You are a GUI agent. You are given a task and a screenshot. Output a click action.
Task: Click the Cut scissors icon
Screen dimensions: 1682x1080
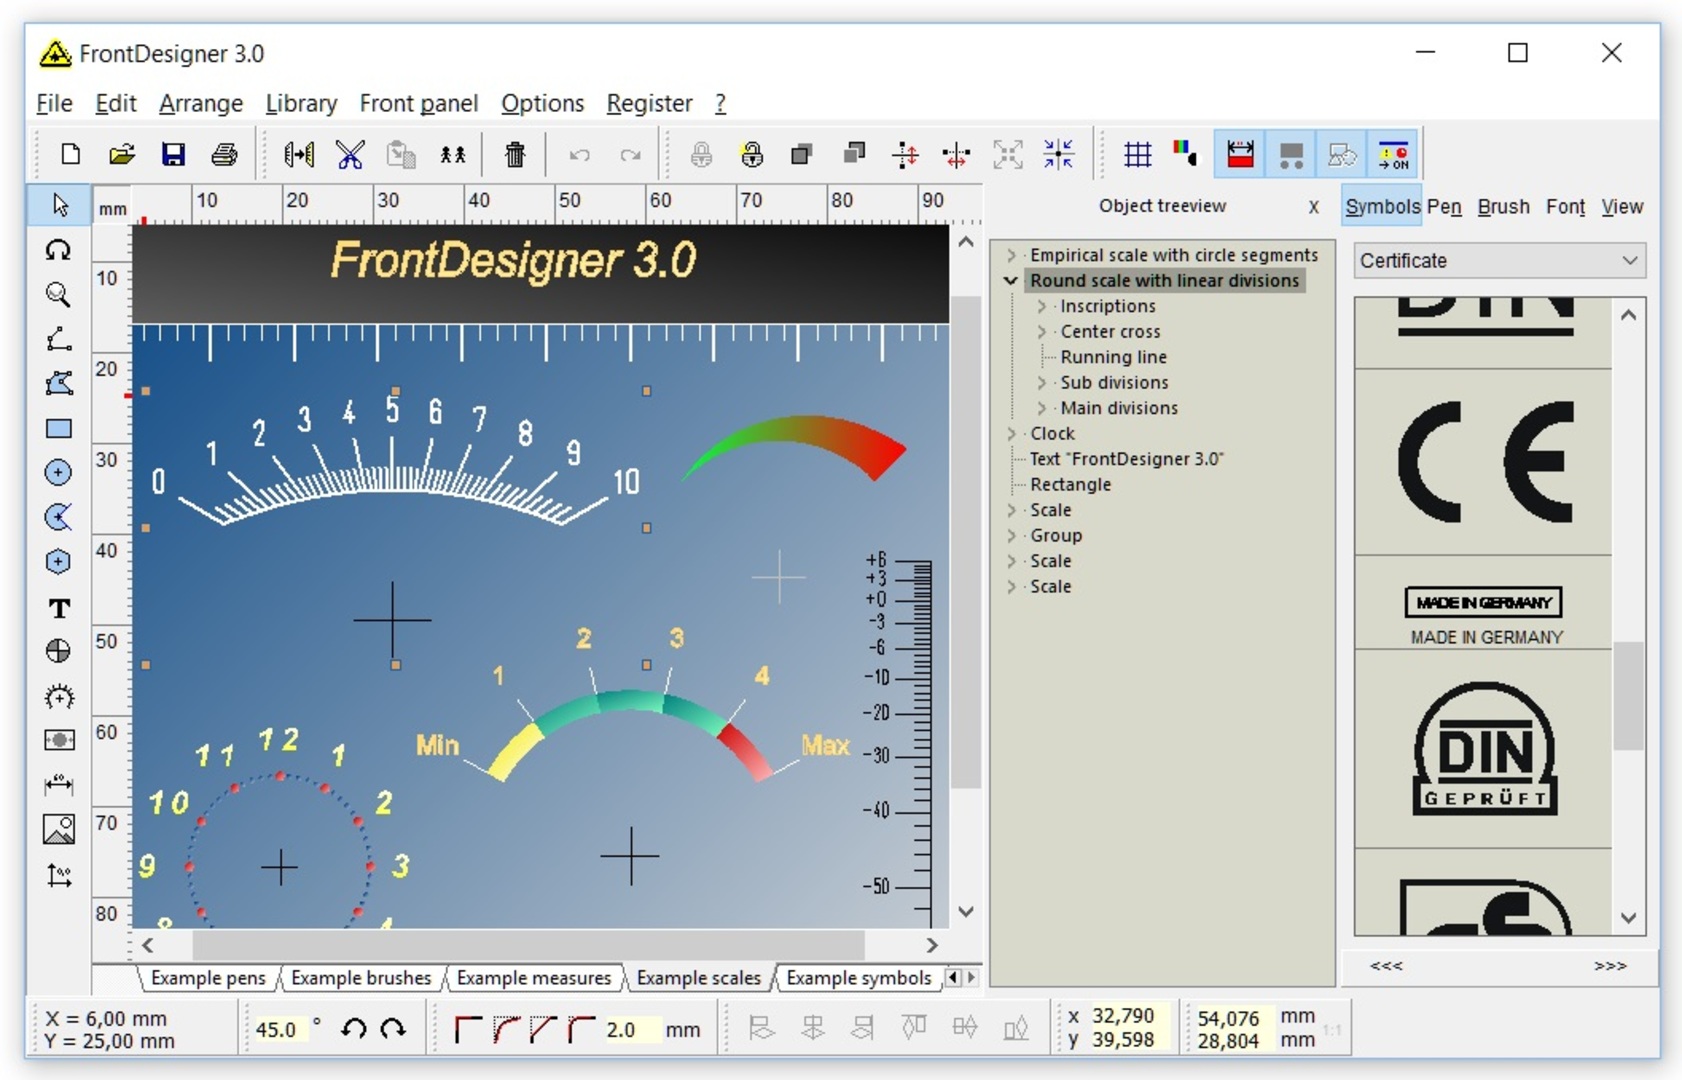tap(350, 154)
